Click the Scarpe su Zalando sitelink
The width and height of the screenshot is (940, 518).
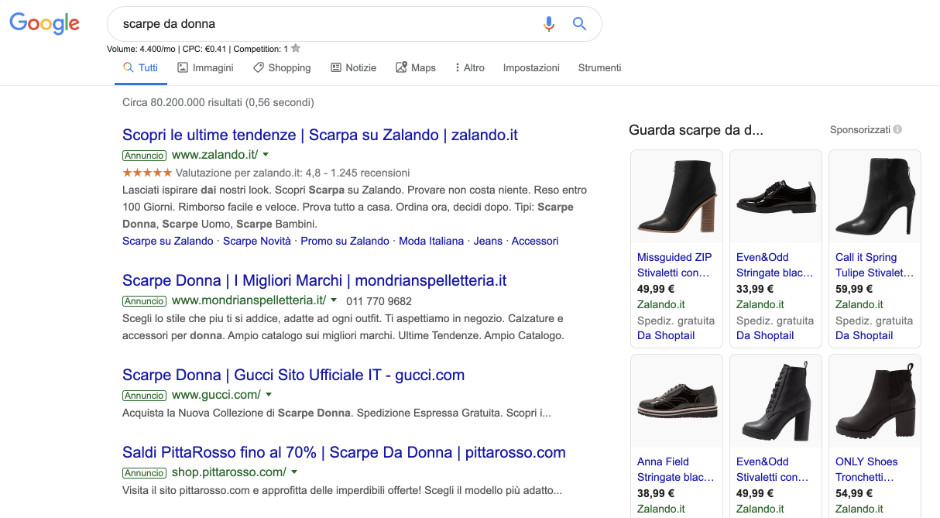(168, 241)
